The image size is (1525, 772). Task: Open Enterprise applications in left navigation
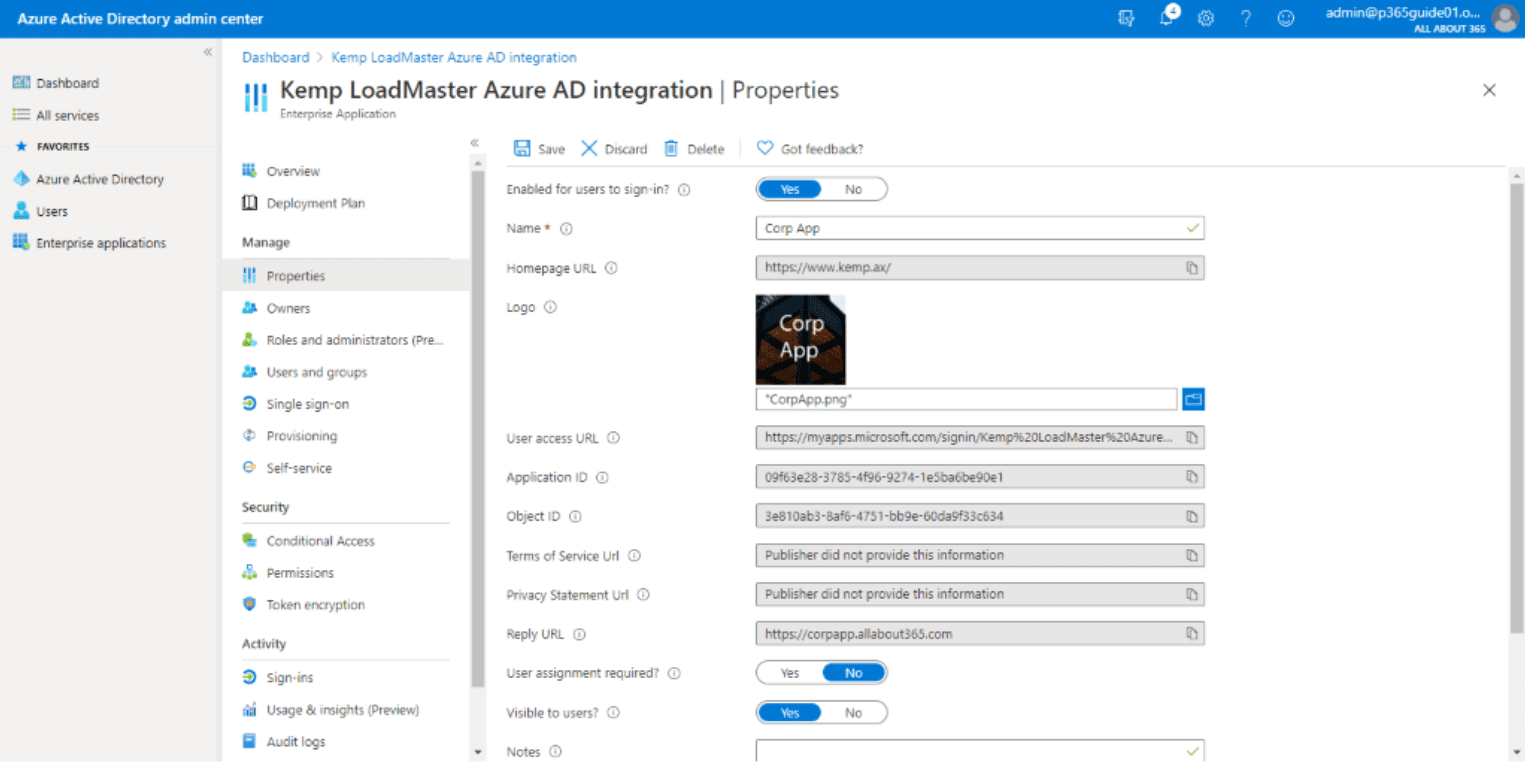pos(100,243)
